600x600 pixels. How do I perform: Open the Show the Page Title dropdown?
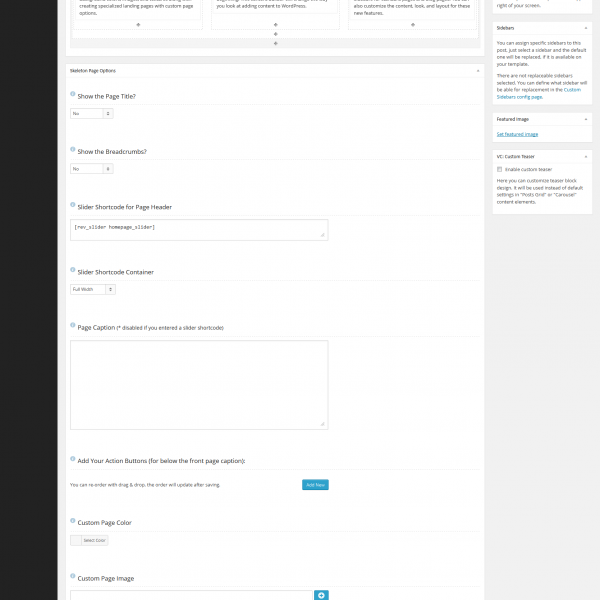(91, 114)
